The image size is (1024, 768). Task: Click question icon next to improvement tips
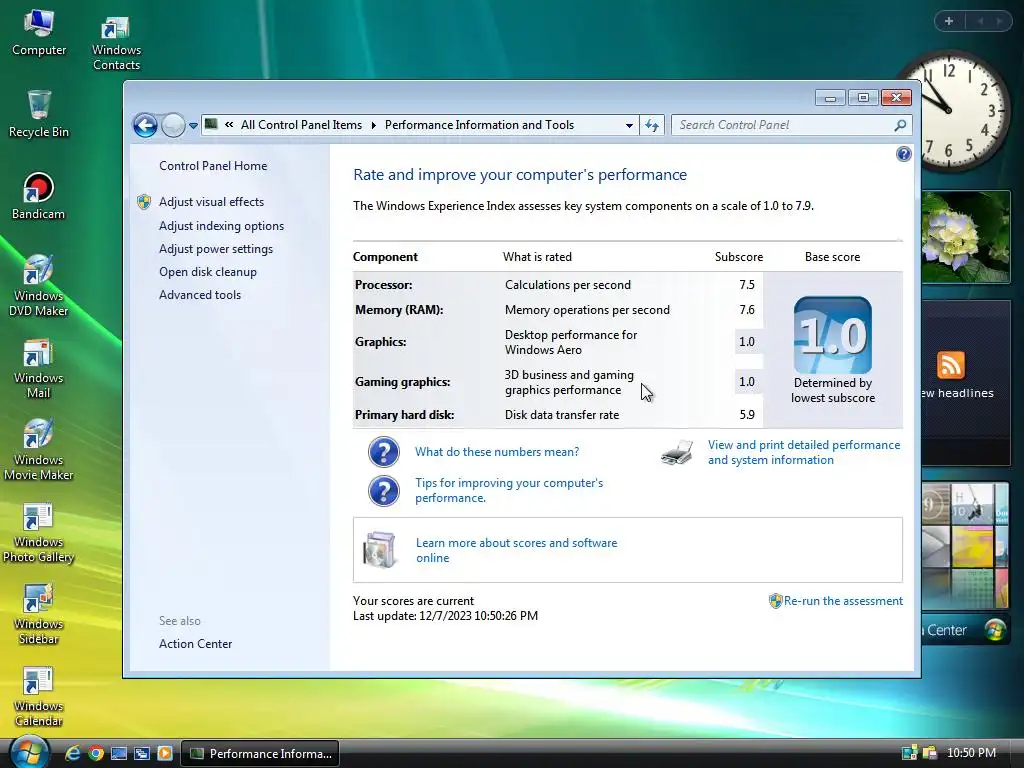pos(384,491)
